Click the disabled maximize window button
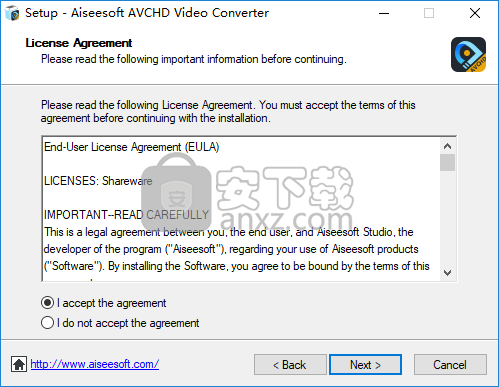The height and width of the screenshot is (387, 499). [x=429, y=13]
